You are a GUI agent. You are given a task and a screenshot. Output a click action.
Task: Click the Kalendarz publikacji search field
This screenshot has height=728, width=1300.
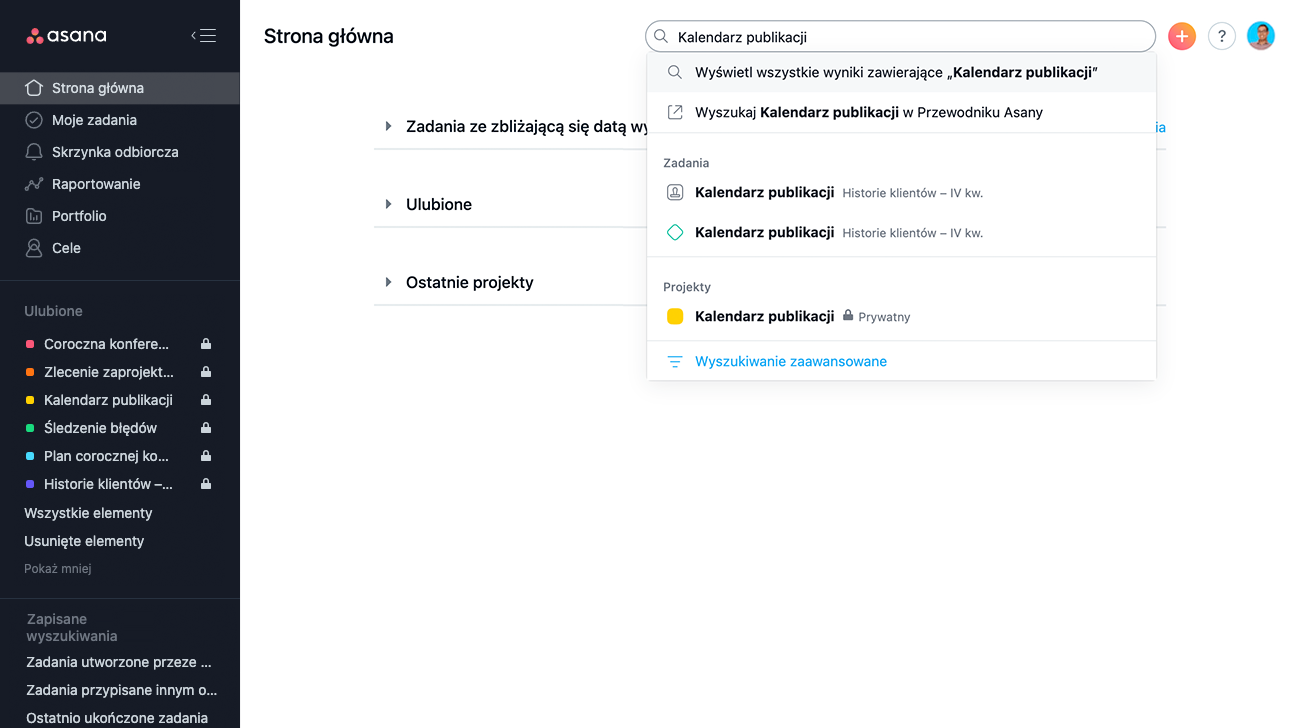[x=900, y=37]
